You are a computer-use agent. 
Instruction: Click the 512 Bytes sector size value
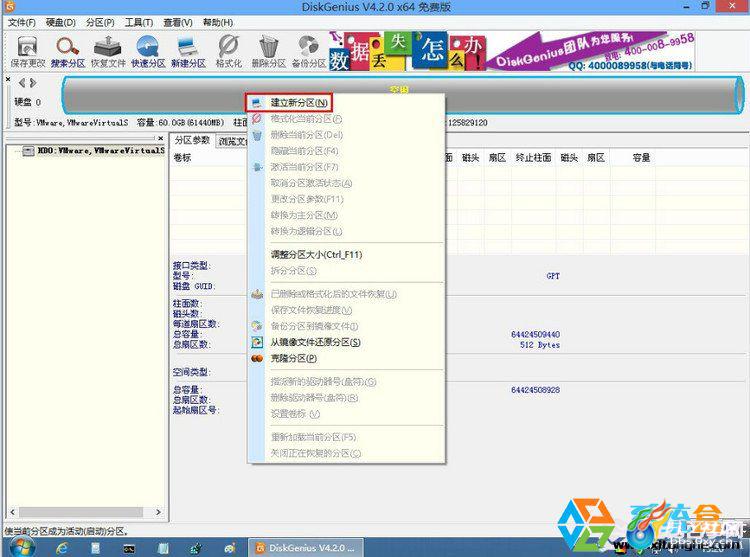tap(540, 345)
